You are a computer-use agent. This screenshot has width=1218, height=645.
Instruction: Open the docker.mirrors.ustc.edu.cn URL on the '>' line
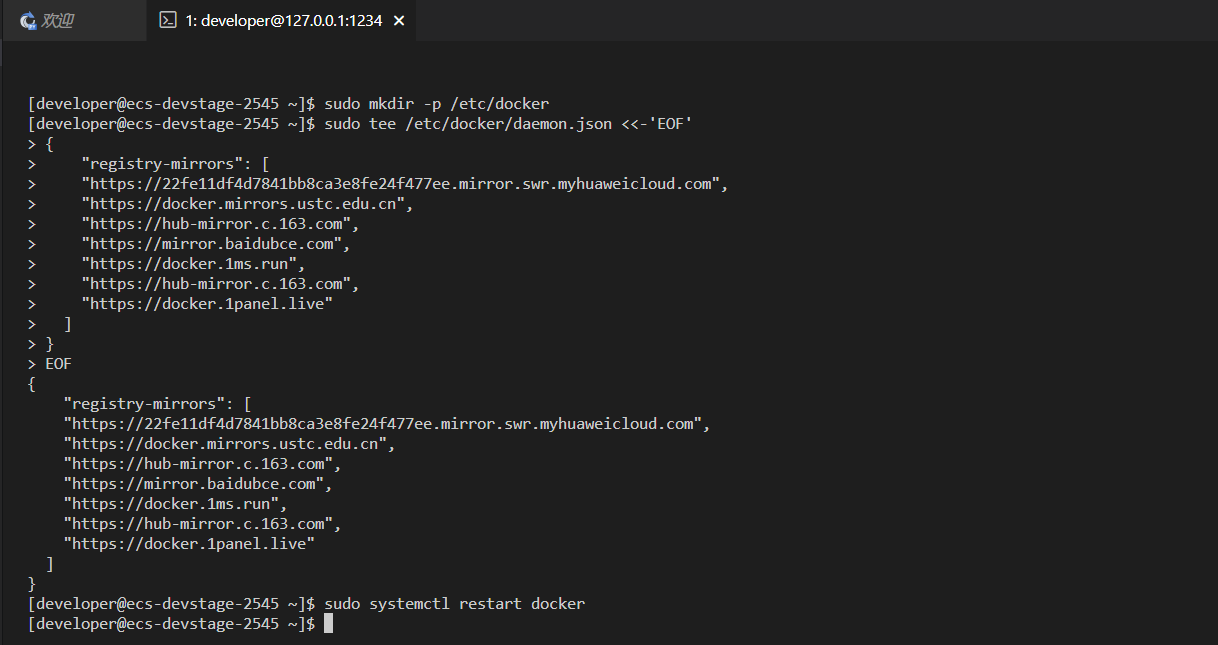(x=243, y=204)
